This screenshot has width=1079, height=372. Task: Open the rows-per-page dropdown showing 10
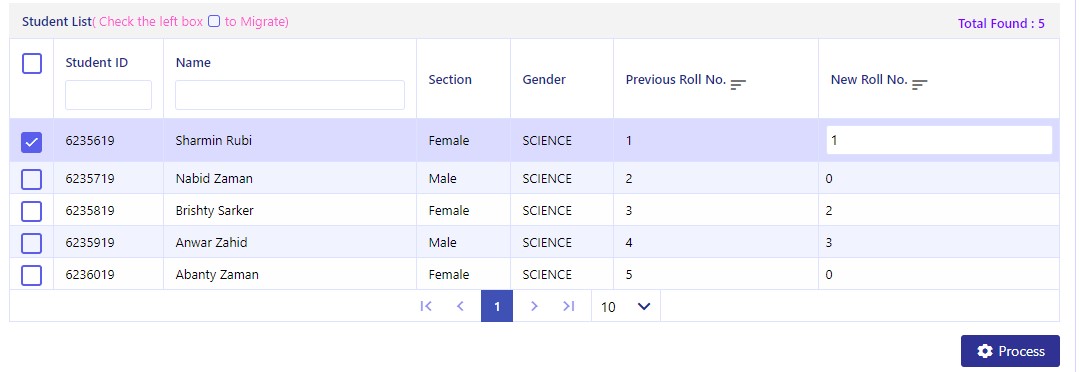pyautogui.click(x=626, y=306)
